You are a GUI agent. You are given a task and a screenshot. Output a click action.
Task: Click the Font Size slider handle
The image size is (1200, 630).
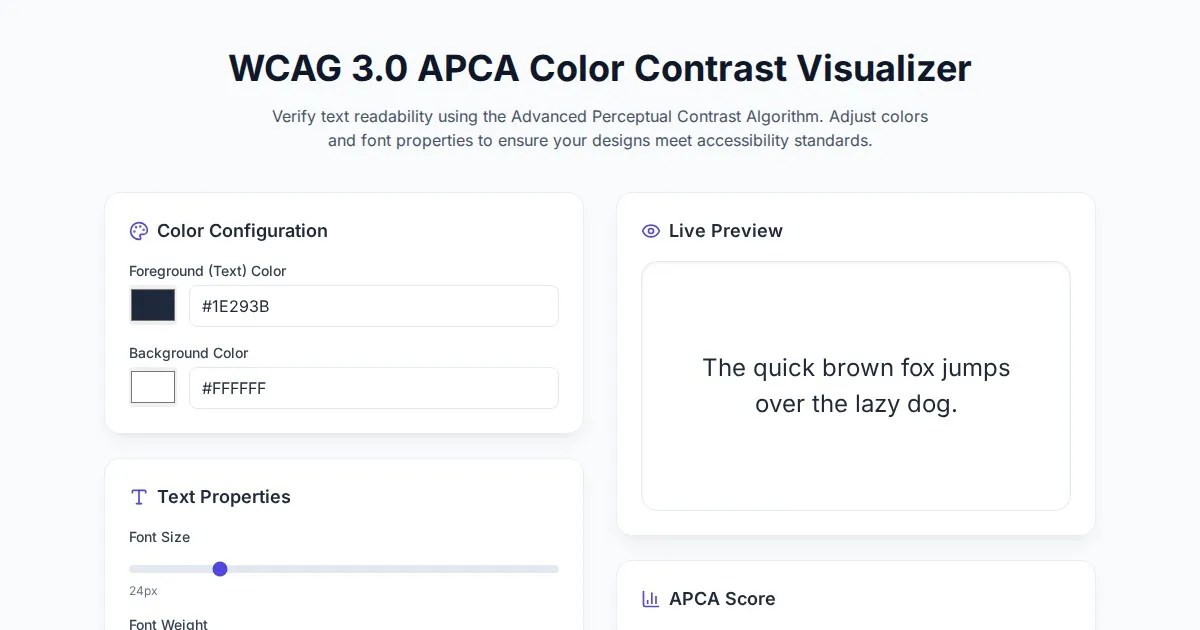tap(220, 569)
